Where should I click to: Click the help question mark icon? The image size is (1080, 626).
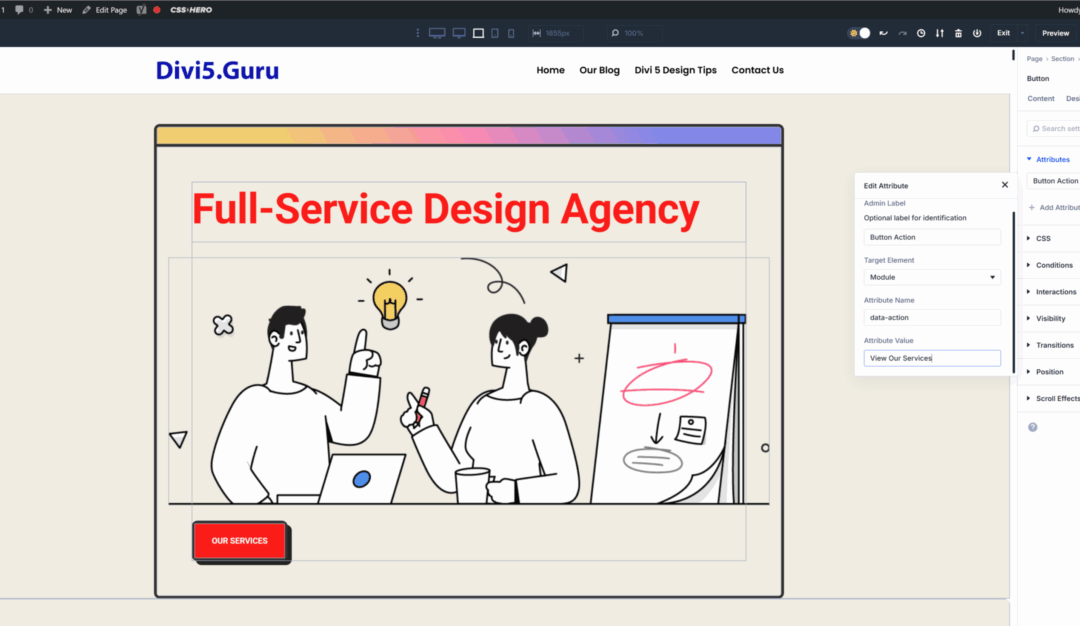point(1032,427)
